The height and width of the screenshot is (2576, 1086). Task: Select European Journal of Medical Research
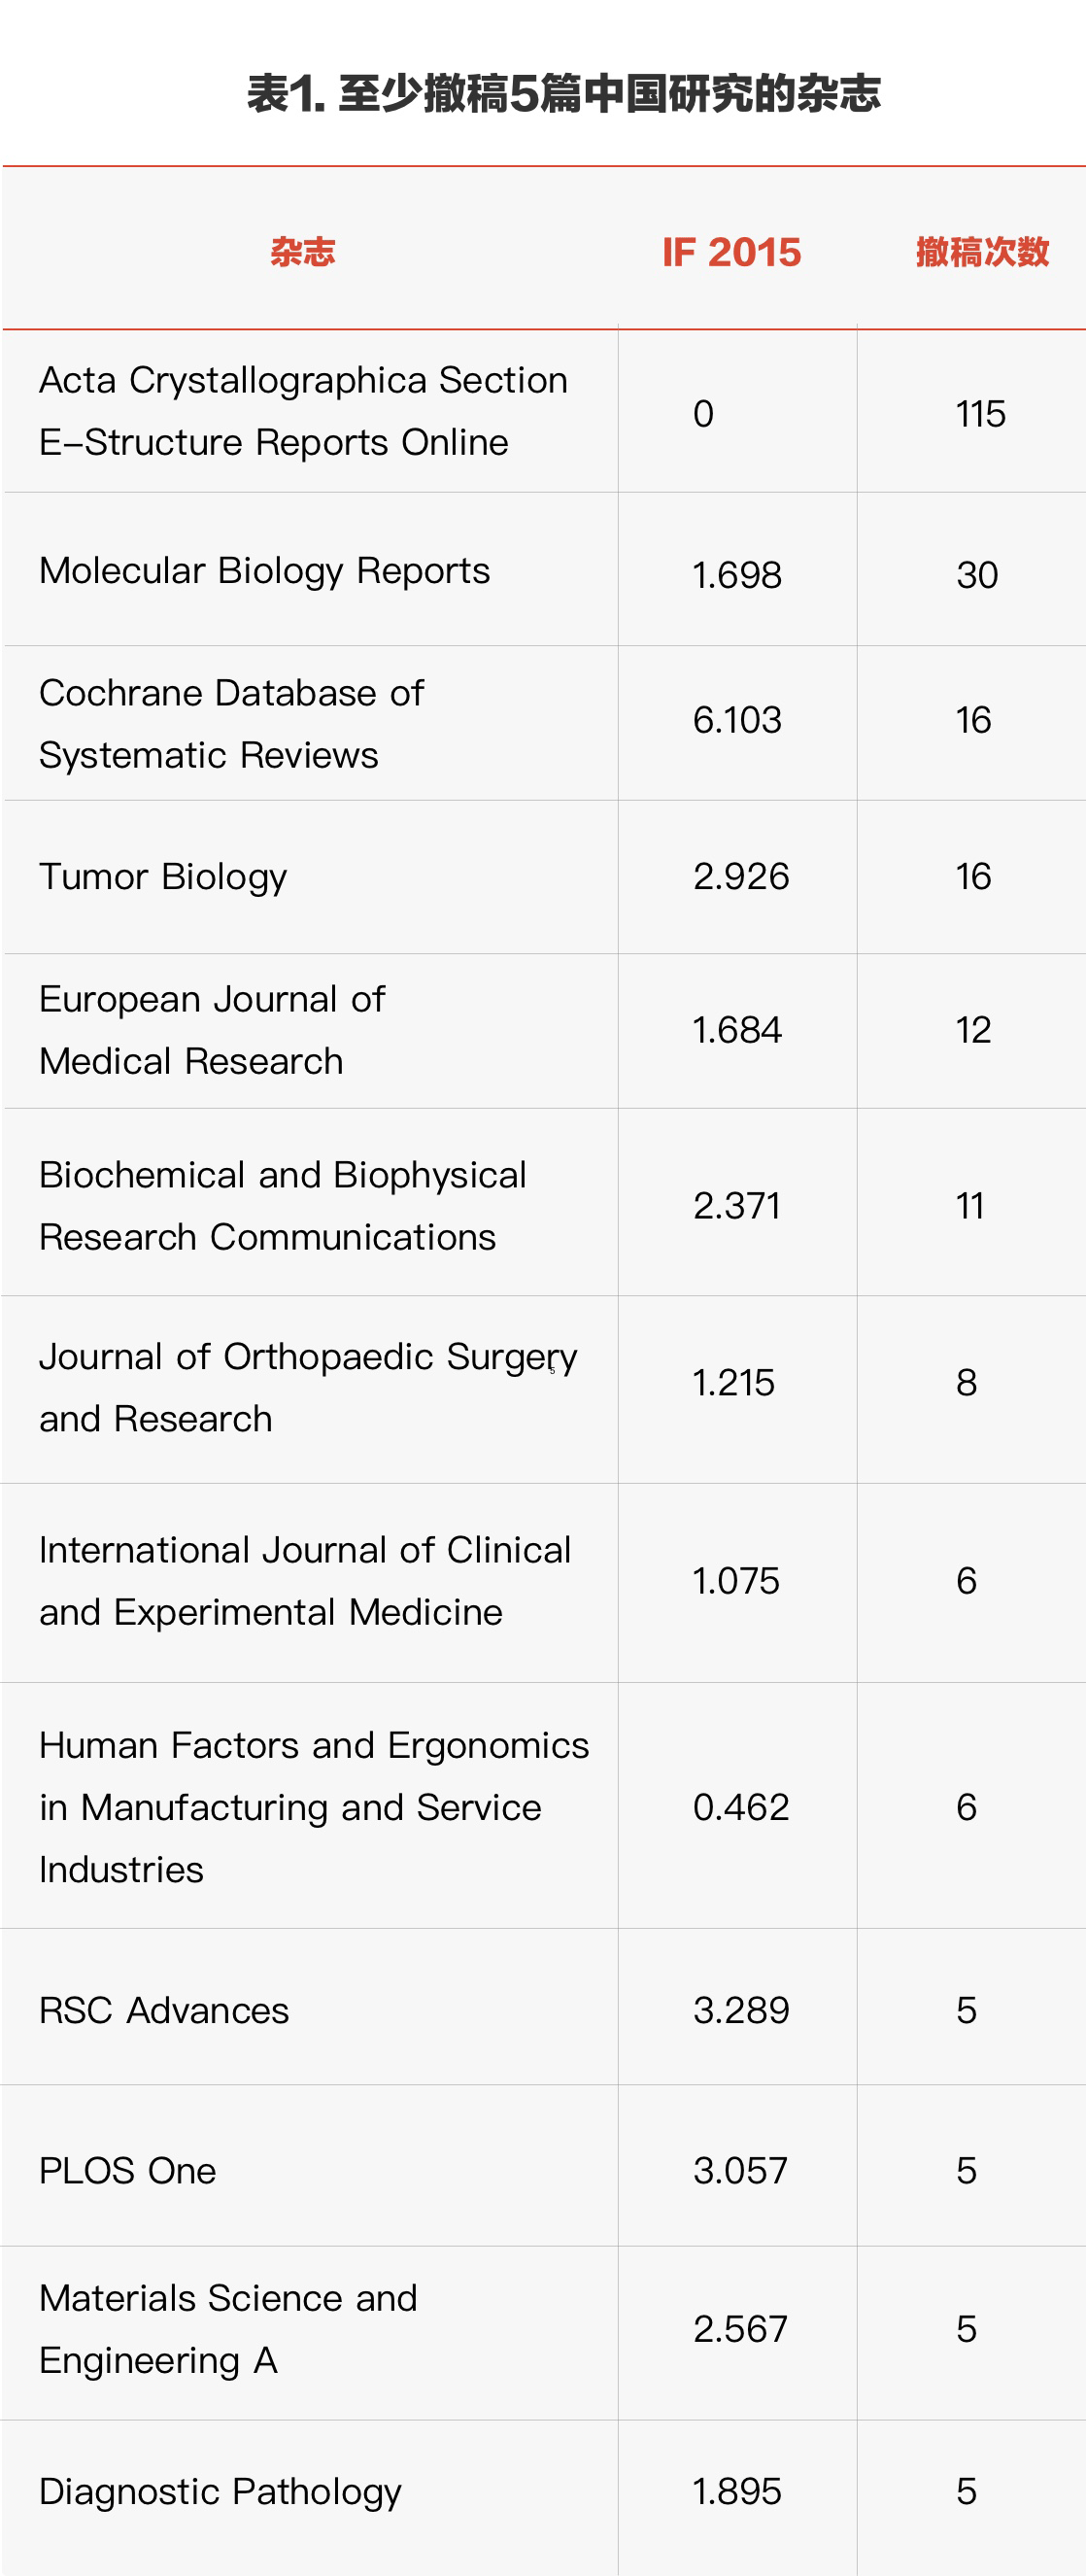point(212,1030)
